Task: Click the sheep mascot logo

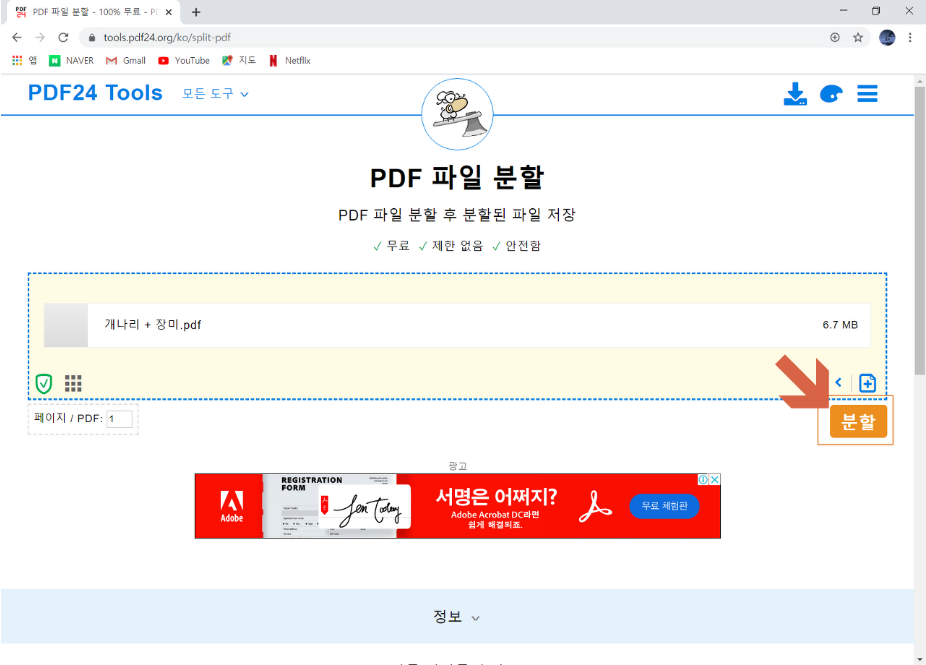Action: coord(457,114)
